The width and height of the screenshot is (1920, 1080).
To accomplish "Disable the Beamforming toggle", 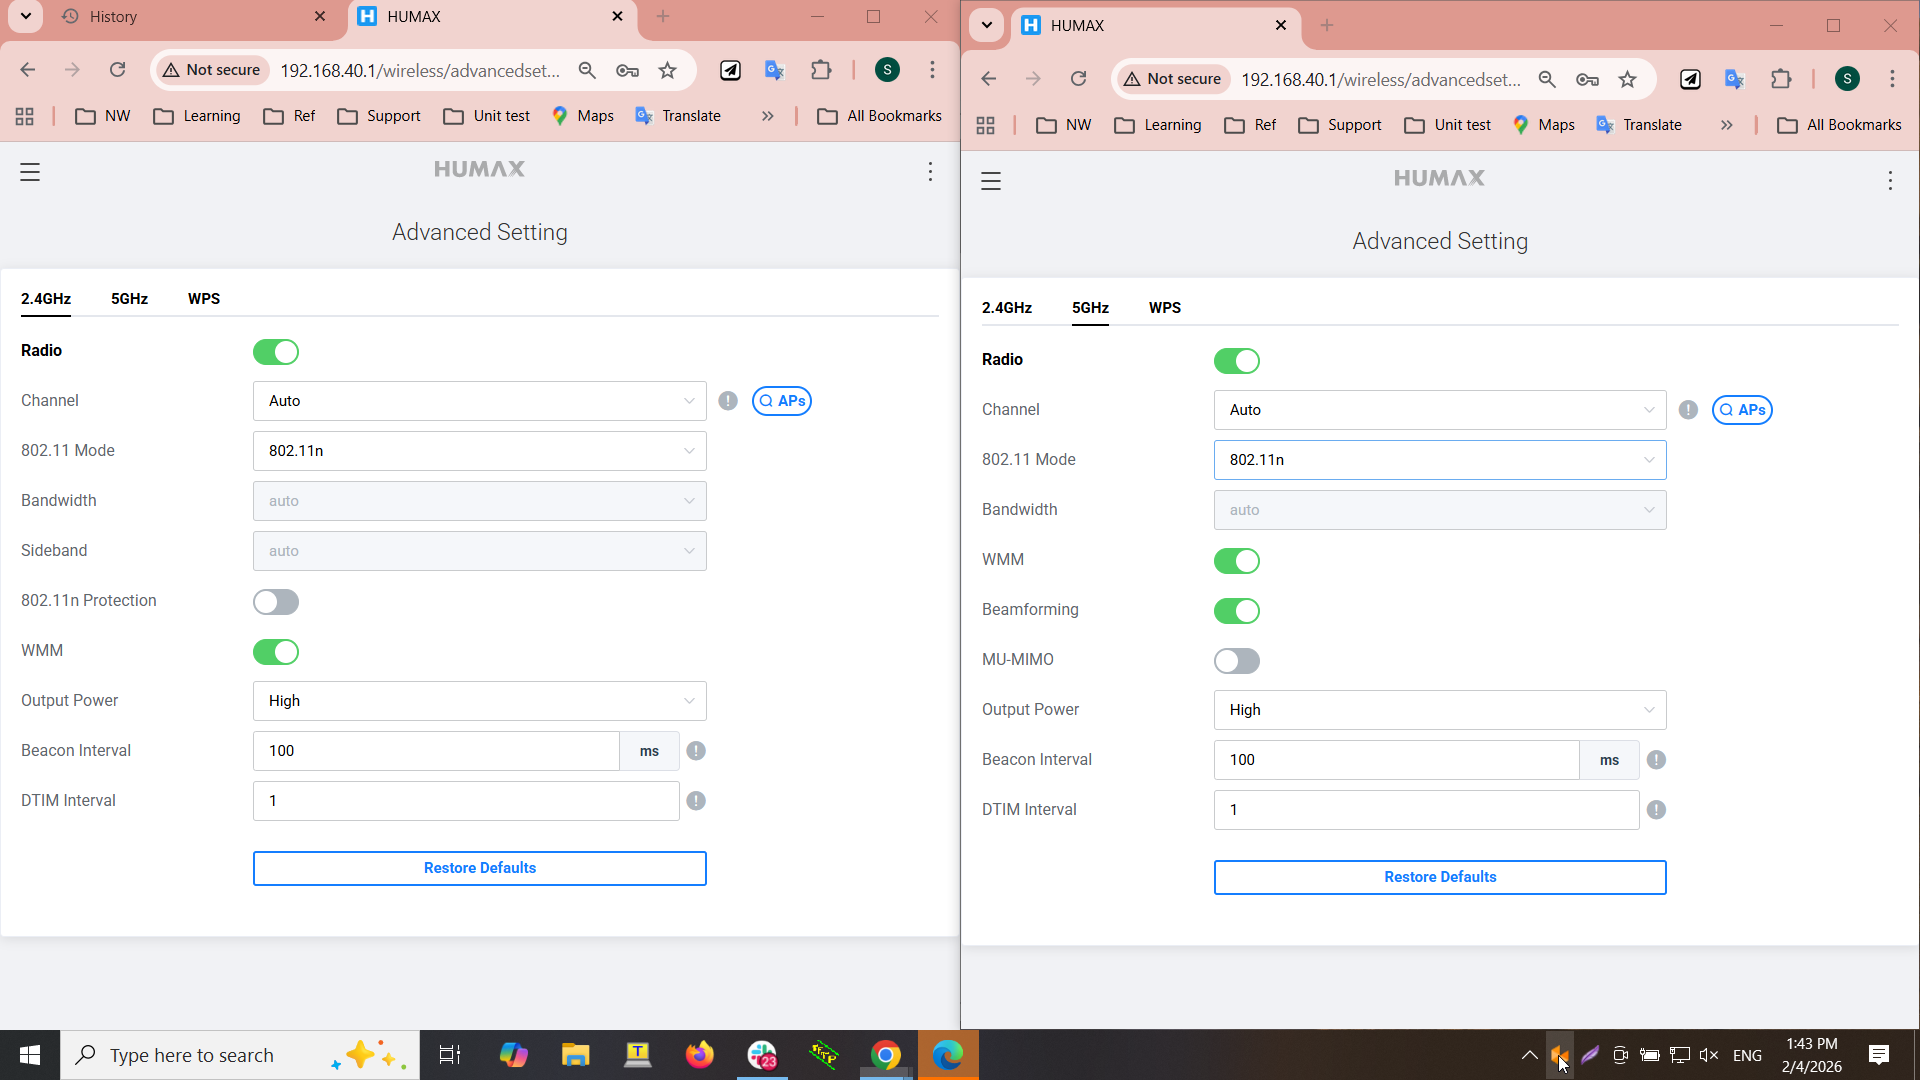I will tap(1236, 611).
